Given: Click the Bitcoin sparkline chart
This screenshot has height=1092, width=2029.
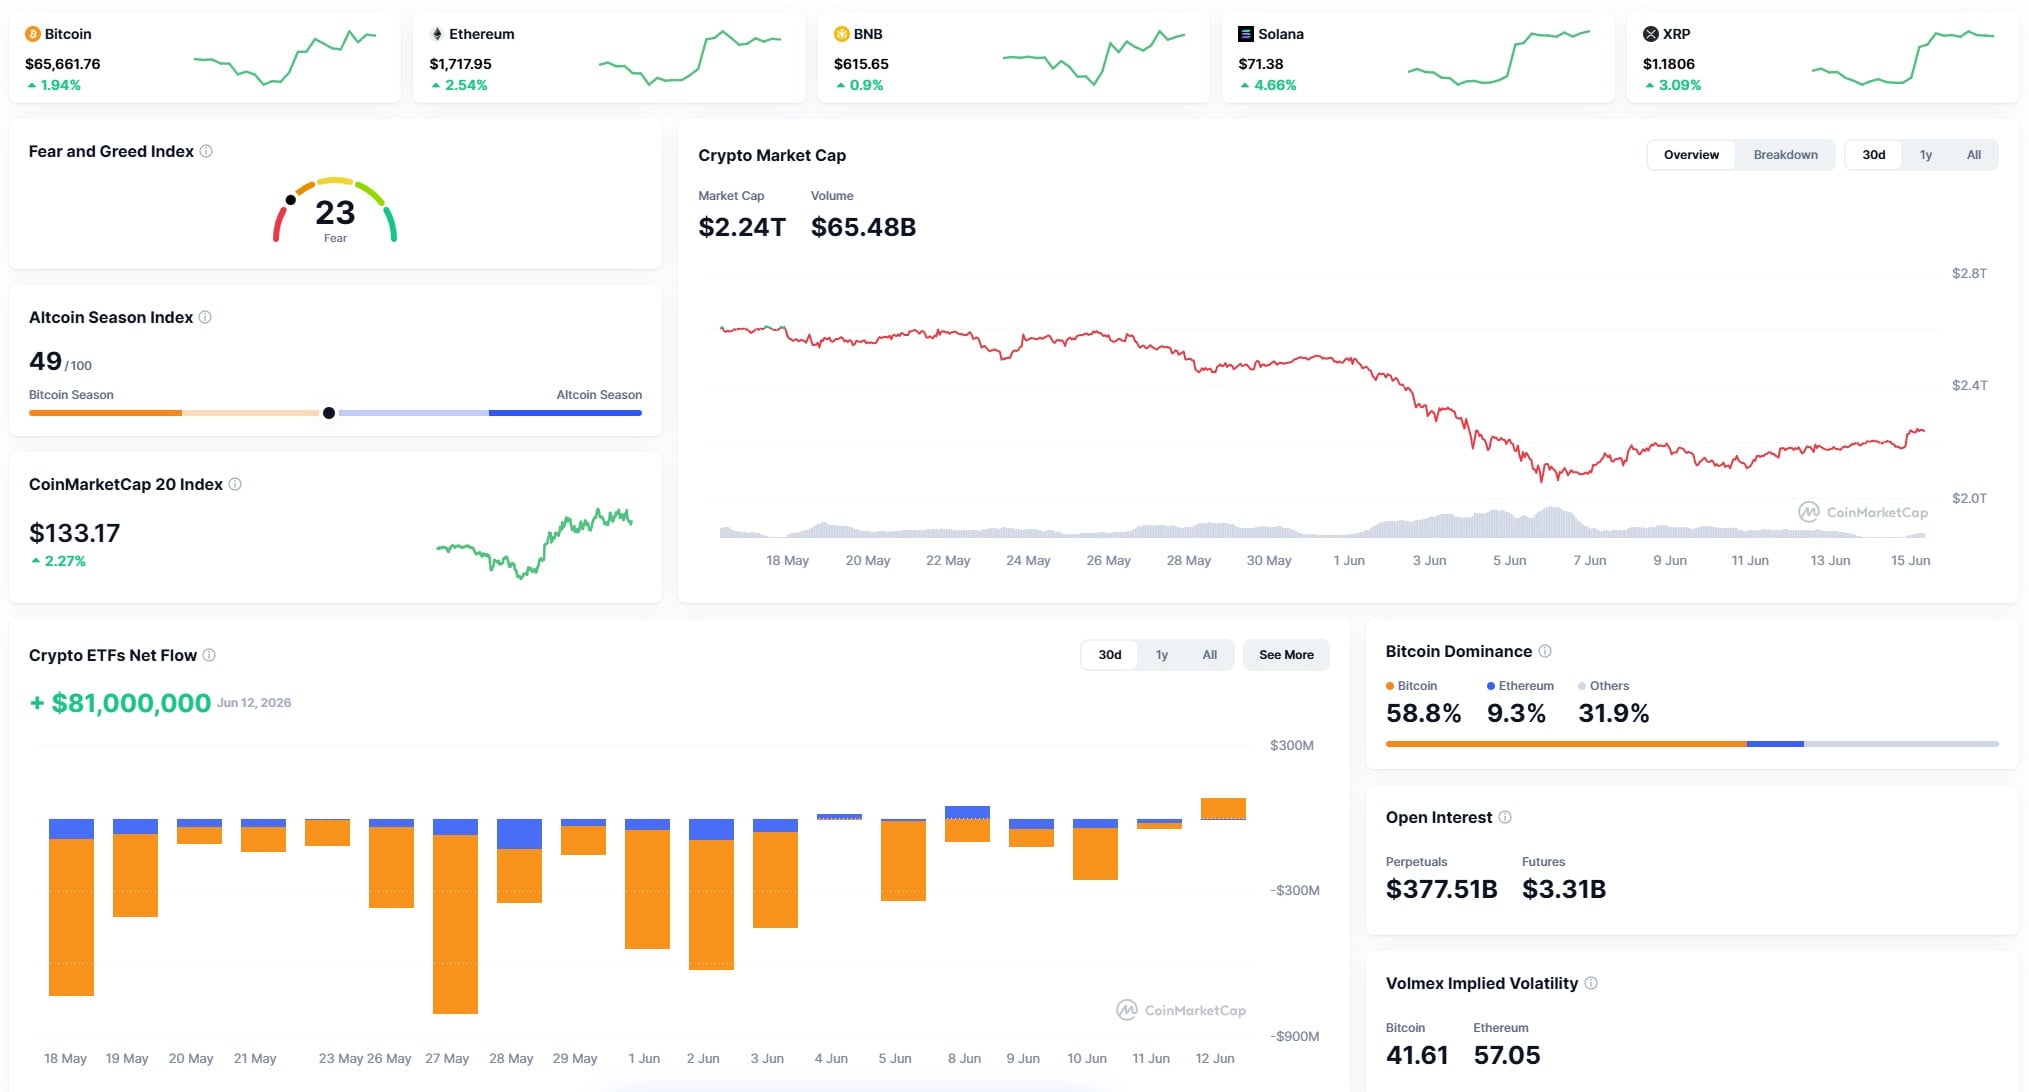Looking at the screenshot, I should 285,58.
